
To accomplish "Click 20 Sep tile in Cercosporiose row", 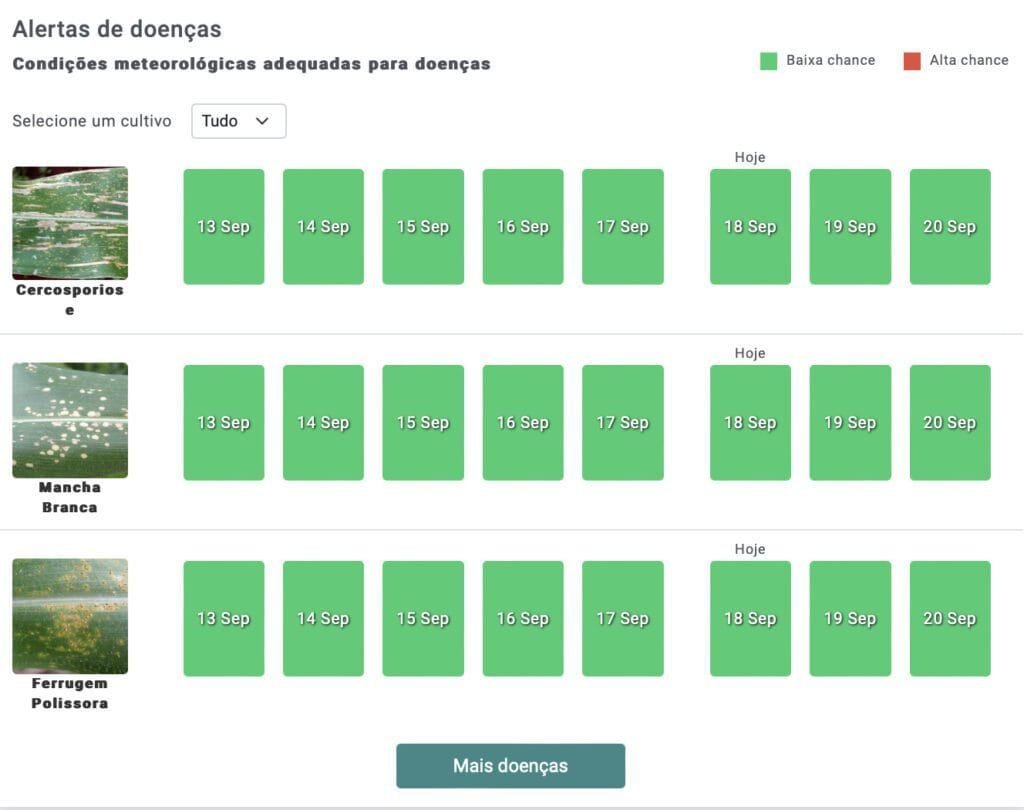I will 949,227.
